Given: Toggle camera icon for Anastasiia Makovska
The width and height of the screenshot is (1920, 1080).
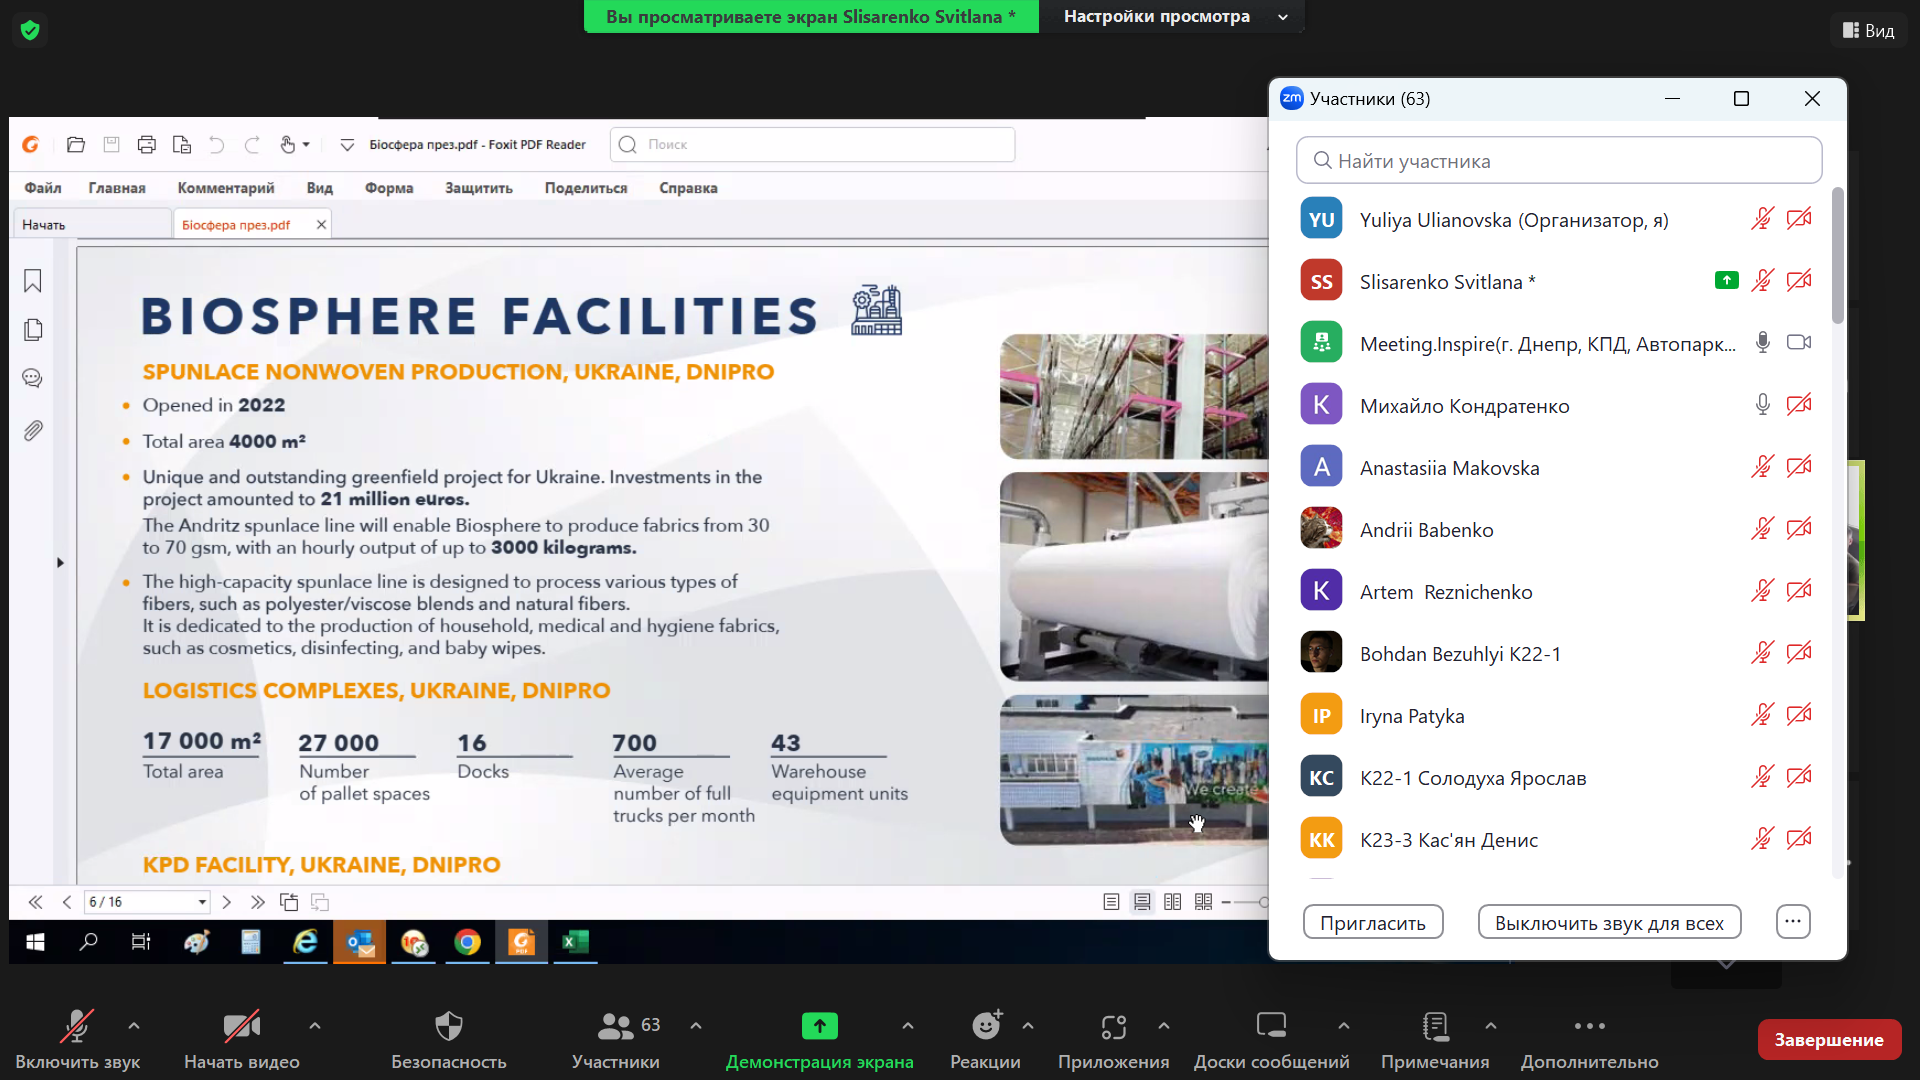Looking at the screenshot, I should 1799,467.
